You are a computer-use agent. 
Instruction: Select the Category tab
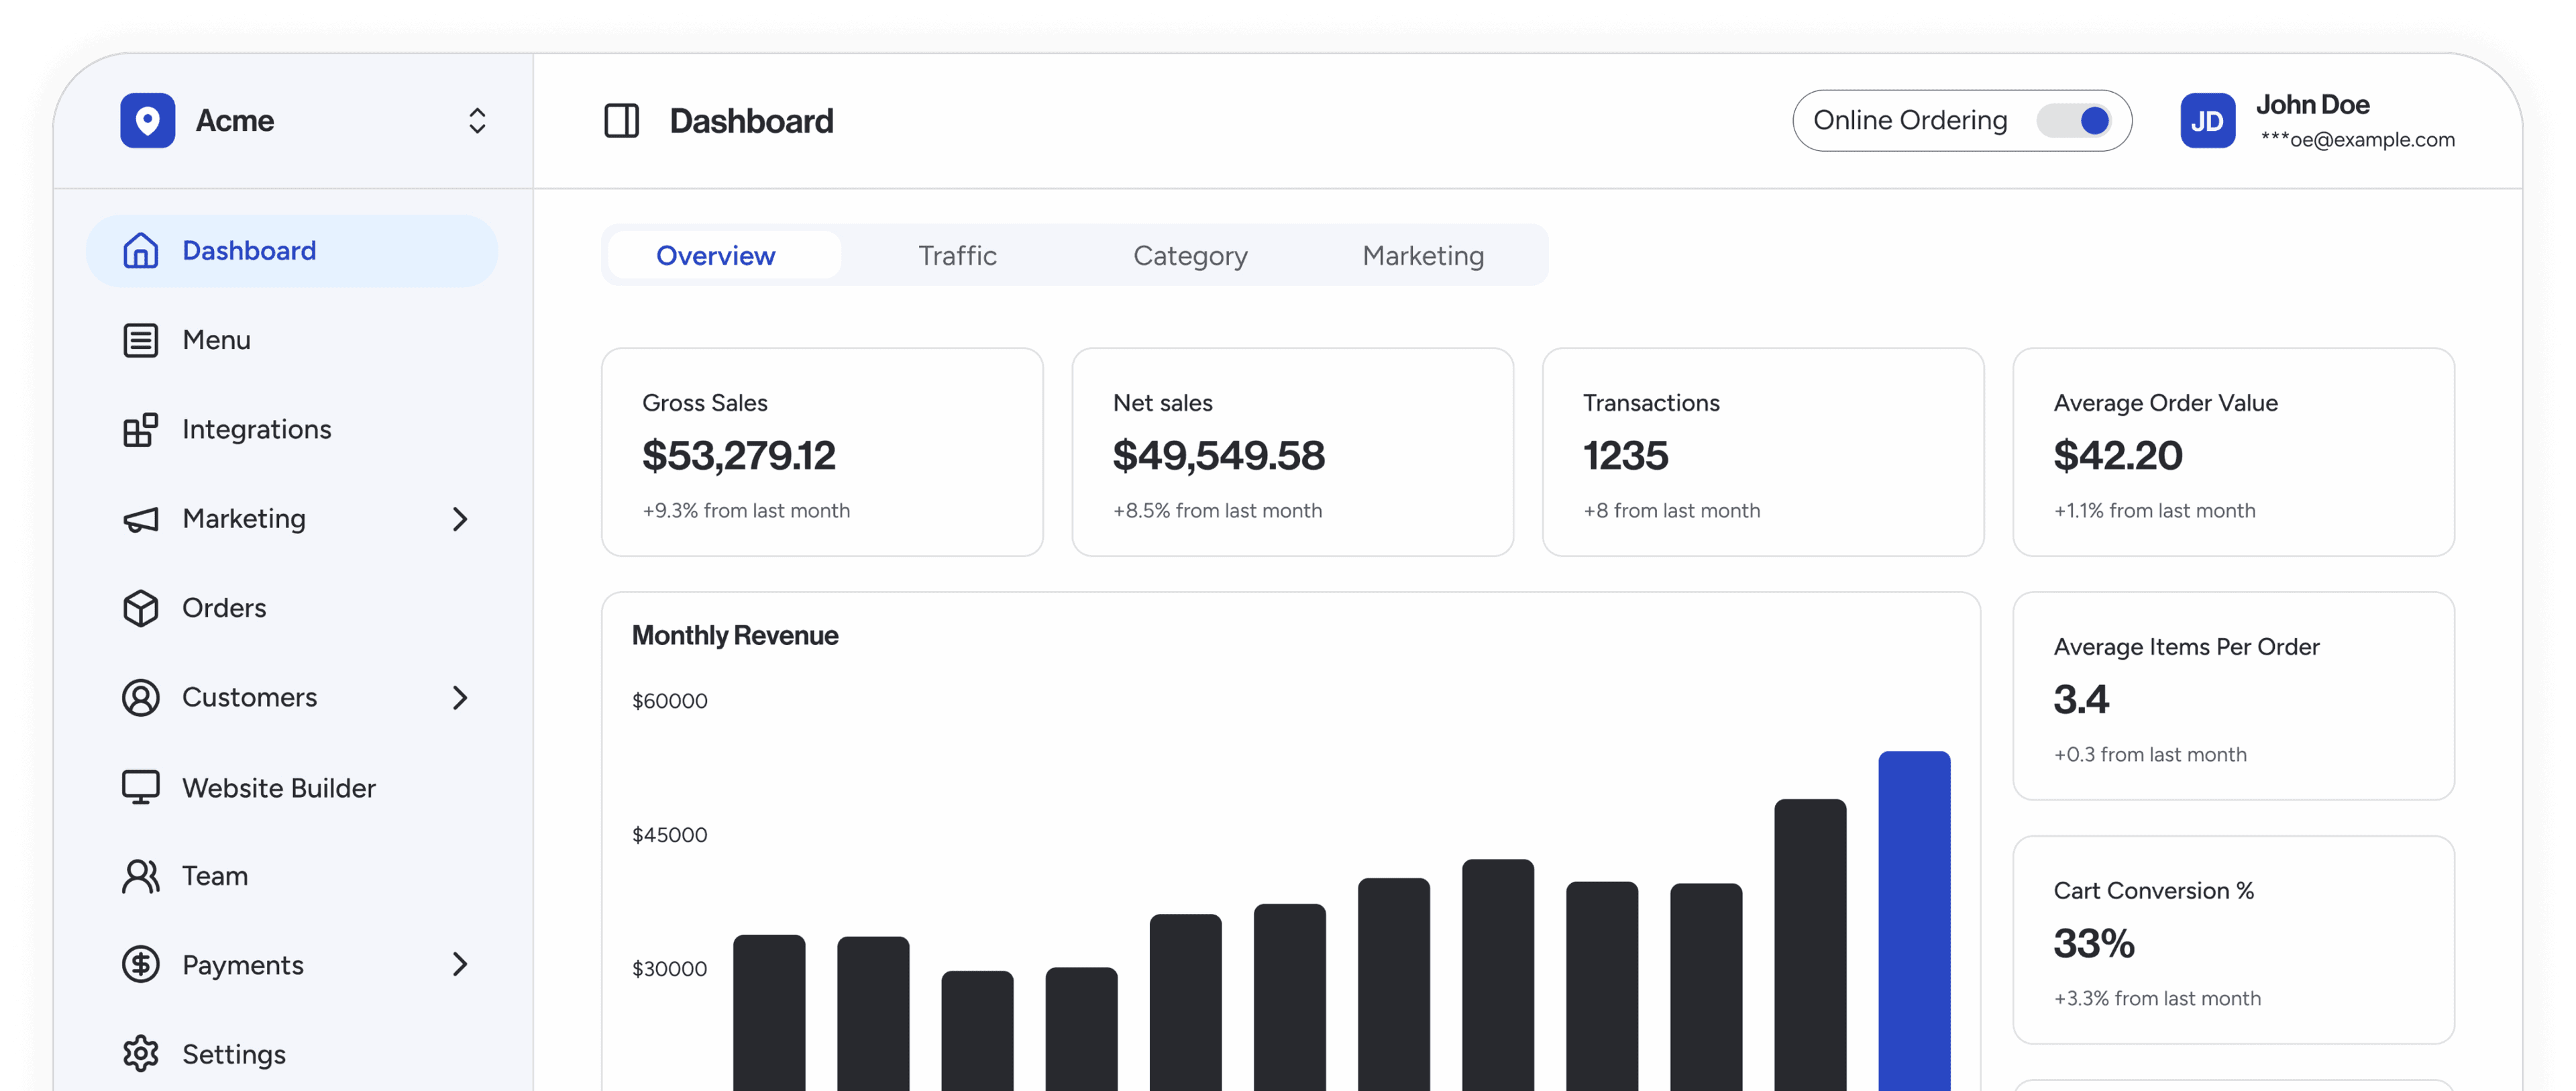[1189, 255]
